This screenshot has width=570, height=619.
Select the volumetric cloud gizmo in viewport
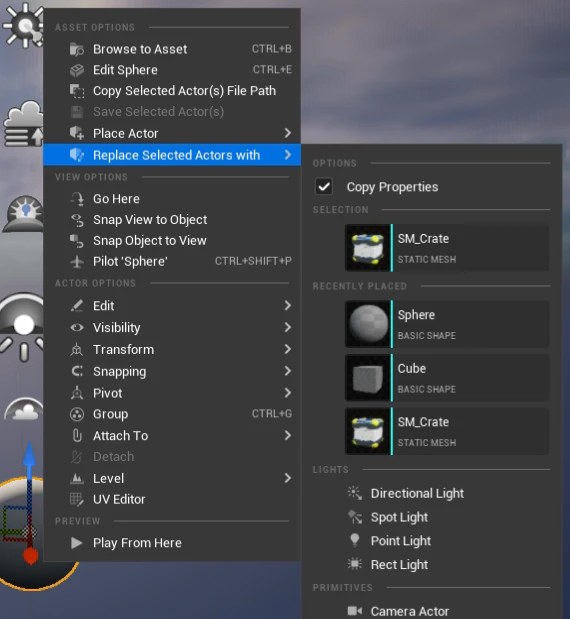coord(23,123)
